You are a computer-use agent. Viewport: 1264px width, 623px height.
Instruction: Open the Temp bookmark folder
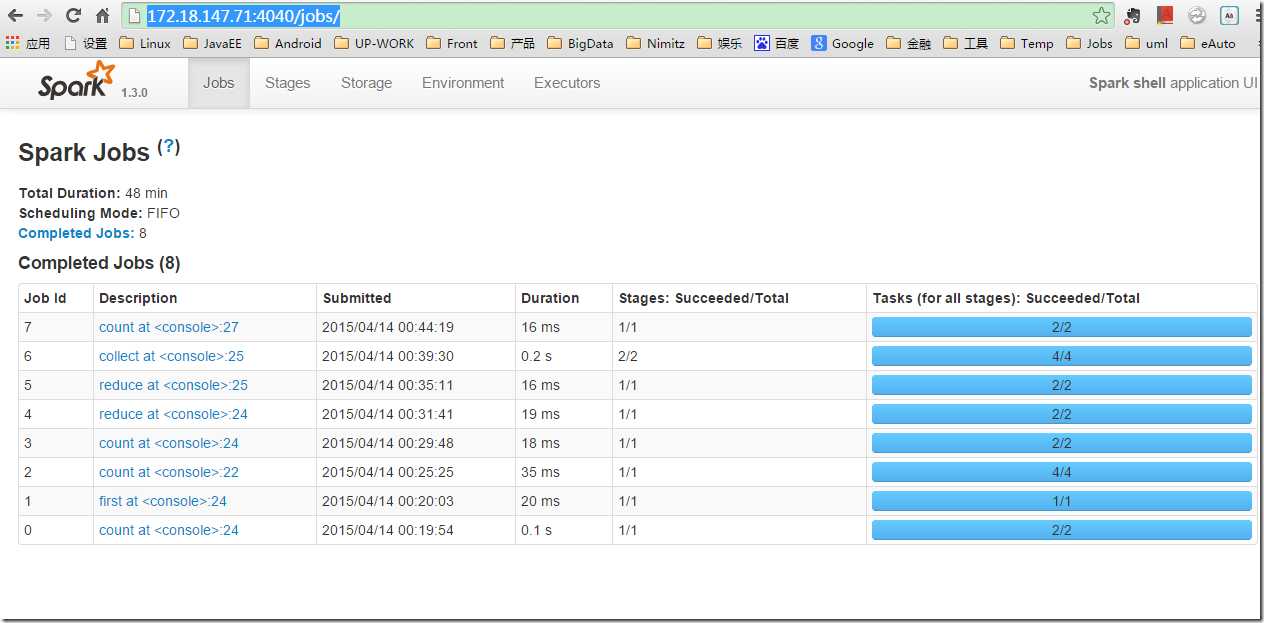coord(1027,43)
